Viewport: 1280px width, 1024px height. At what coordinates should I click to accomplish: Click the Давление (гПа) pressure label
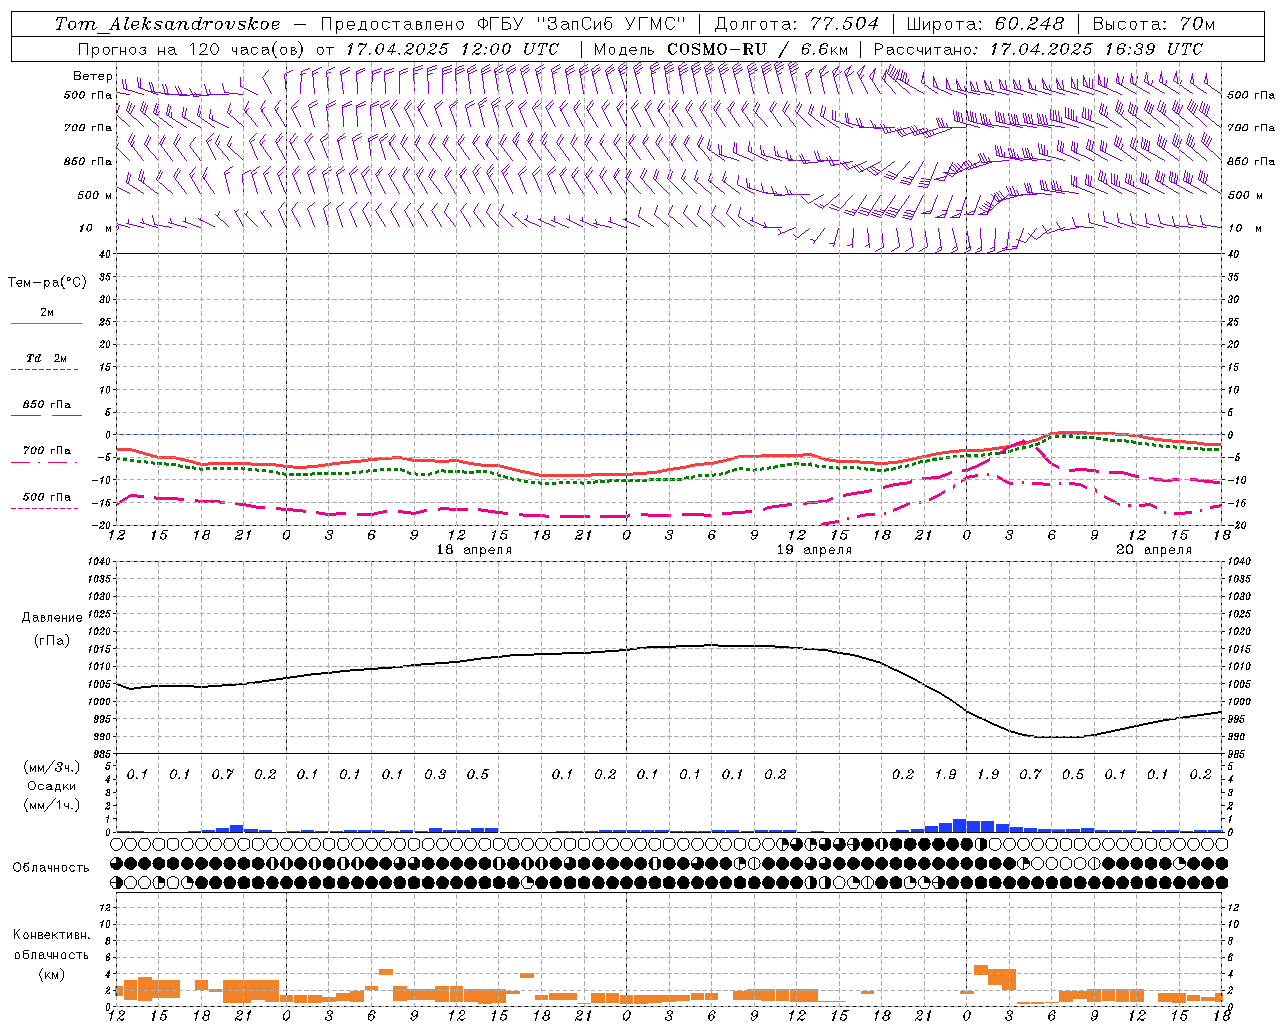[x=51, y=629]
